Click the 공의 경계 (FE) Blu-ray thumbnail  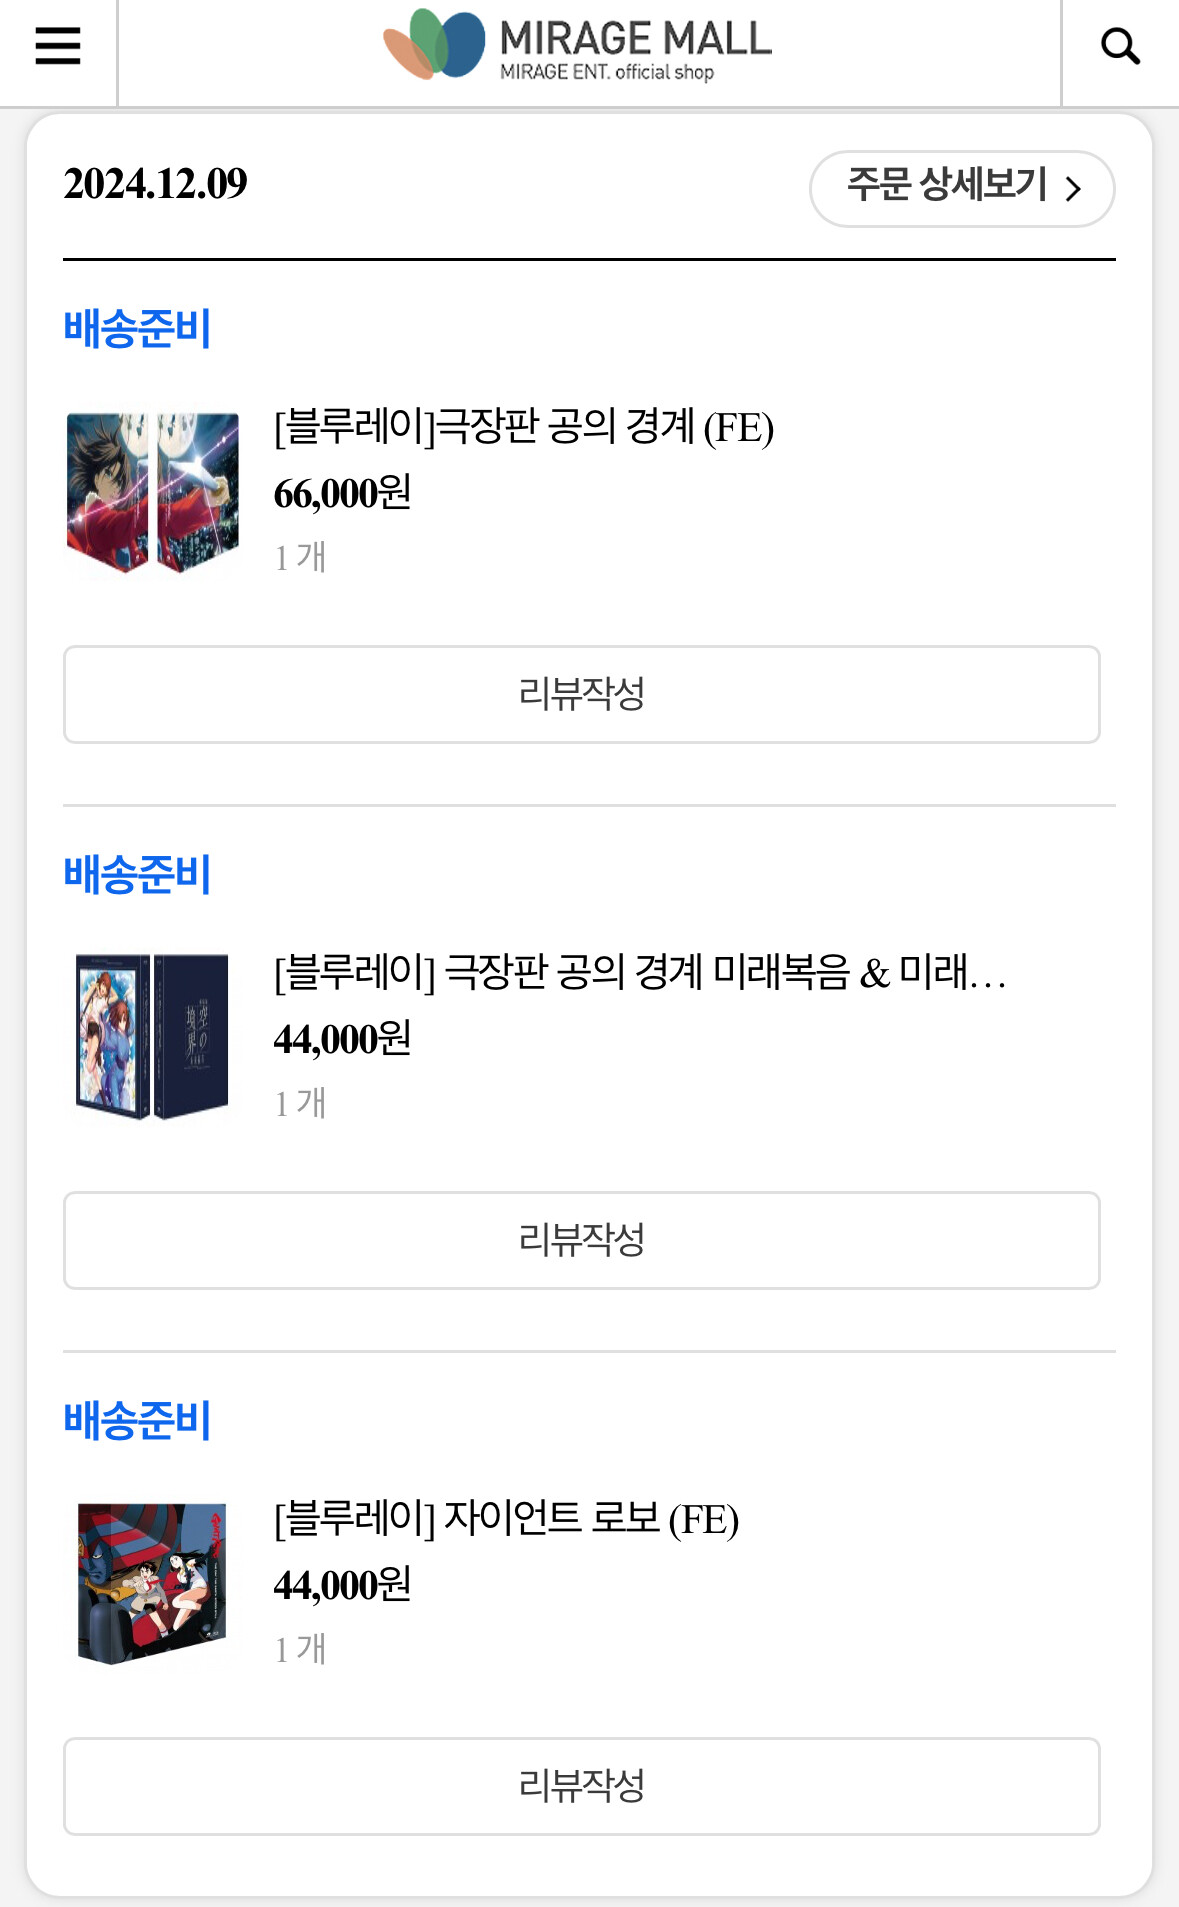point(152,492)
